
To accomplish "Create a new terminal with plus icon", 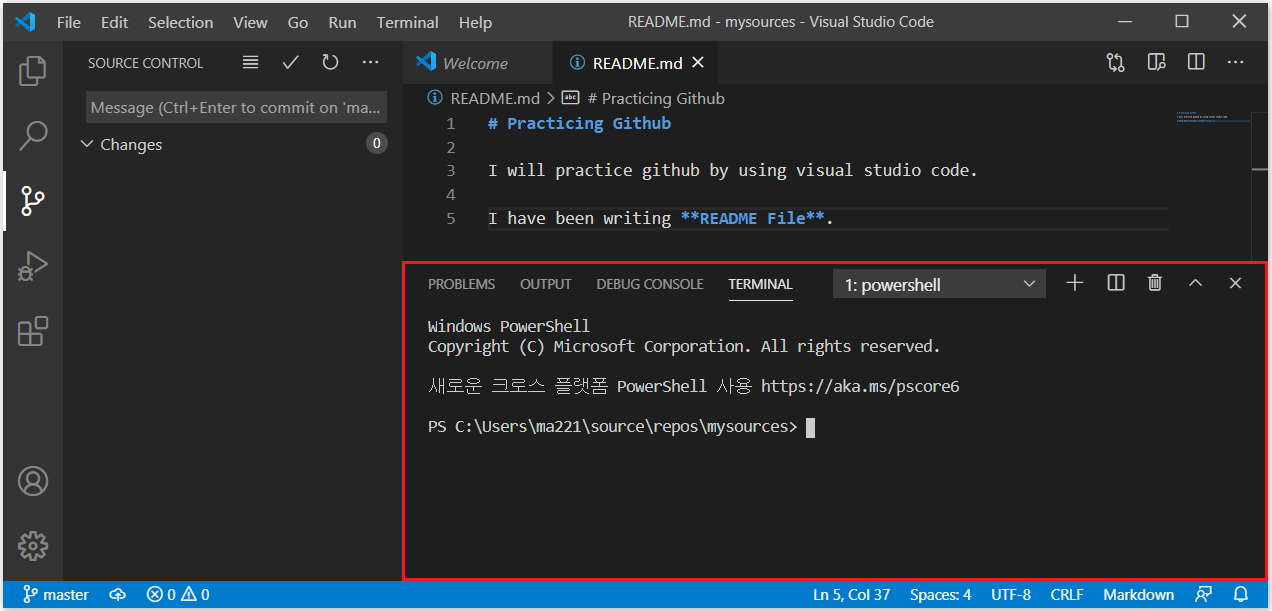I will 1075,283.
